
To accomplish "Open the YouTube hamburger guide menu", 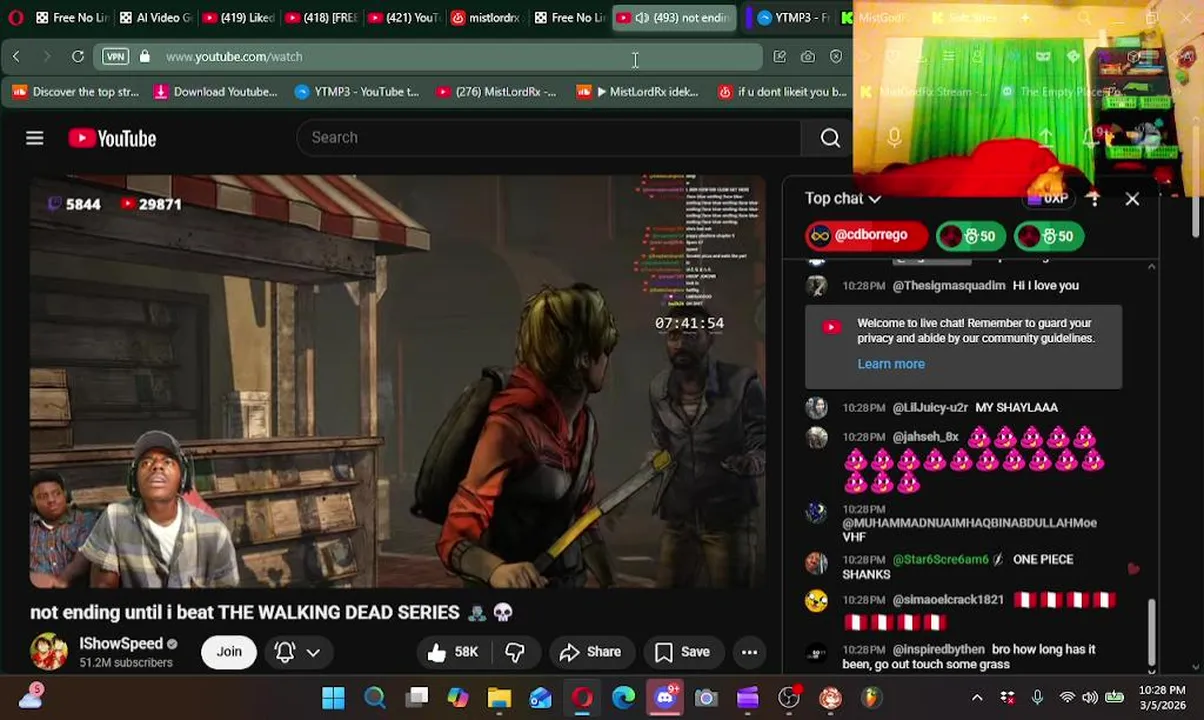I will (x=35, y=138).
